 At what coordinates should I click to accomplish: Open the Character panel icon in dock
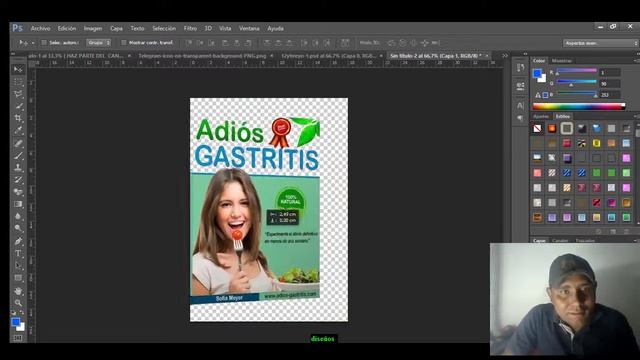coord(520,105)
